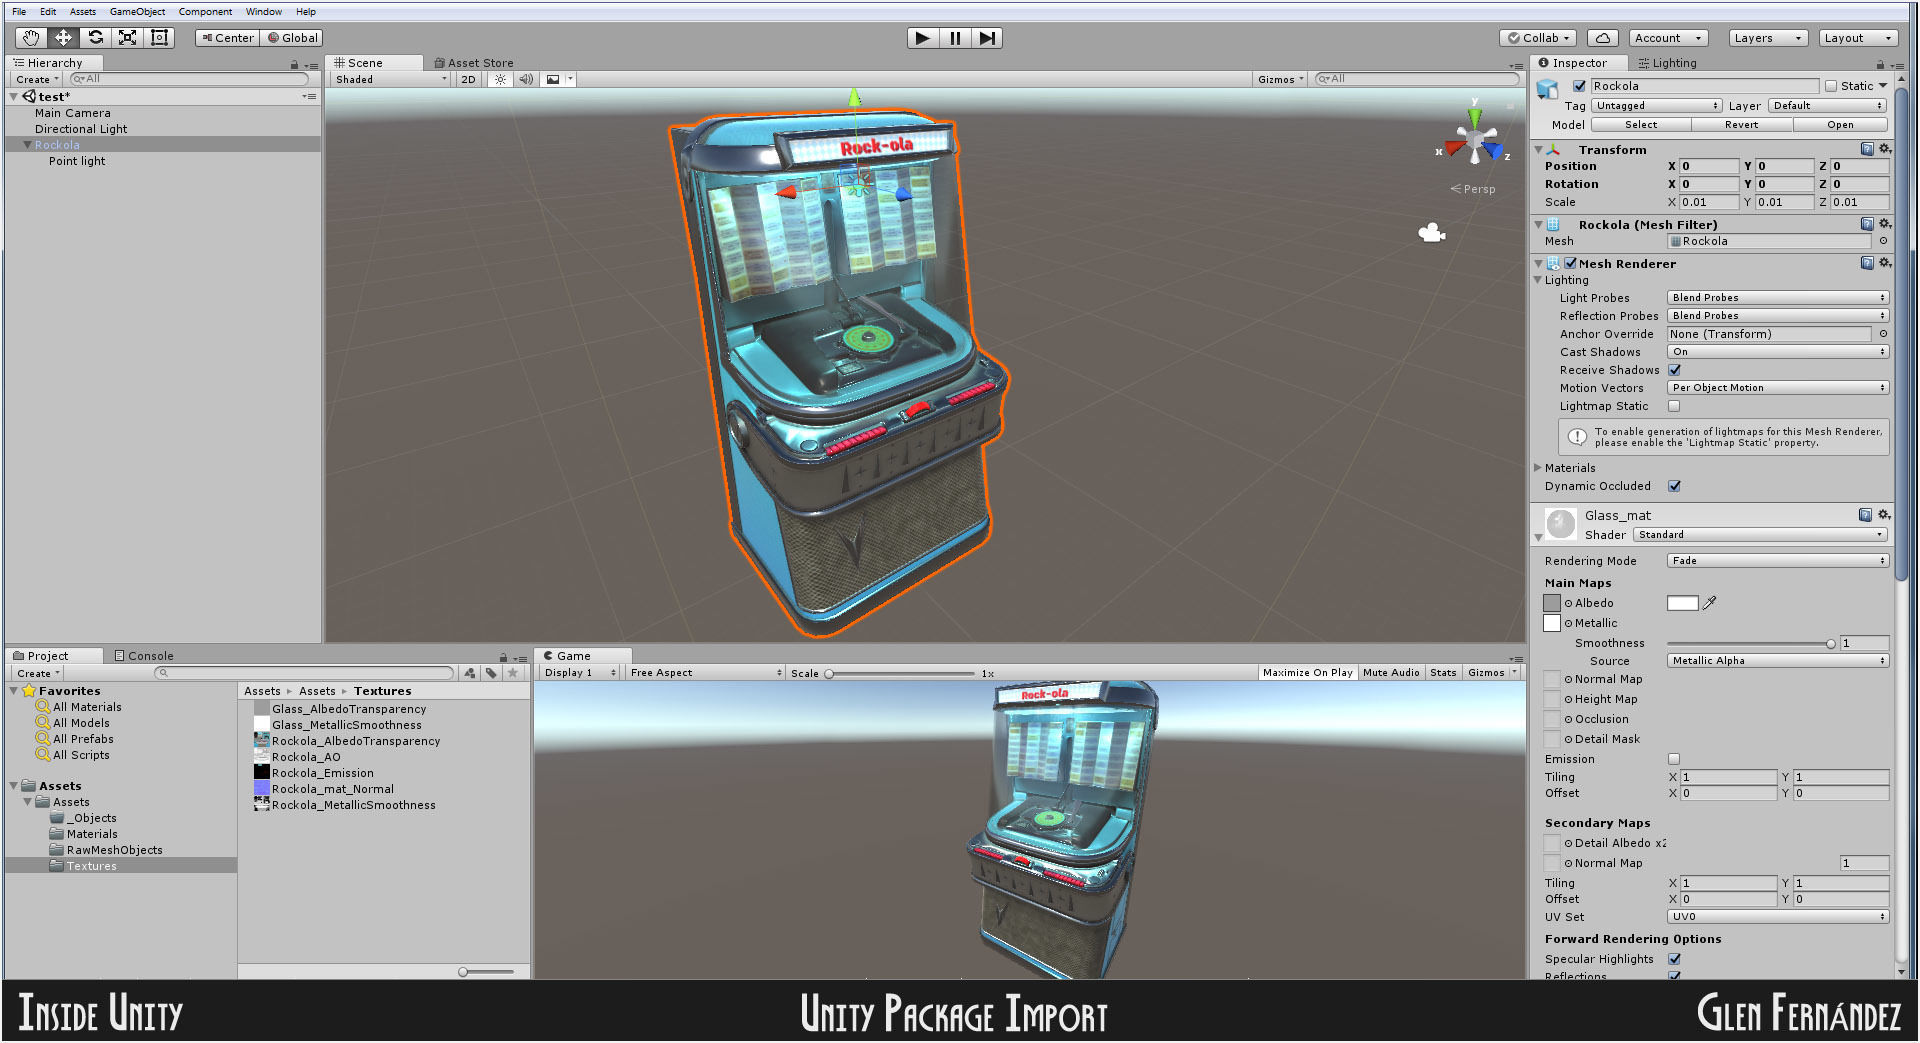Open the Assets menu
Image resolution: width=1920 pixels, height=1043 pixels.
[x=83, y=12]
